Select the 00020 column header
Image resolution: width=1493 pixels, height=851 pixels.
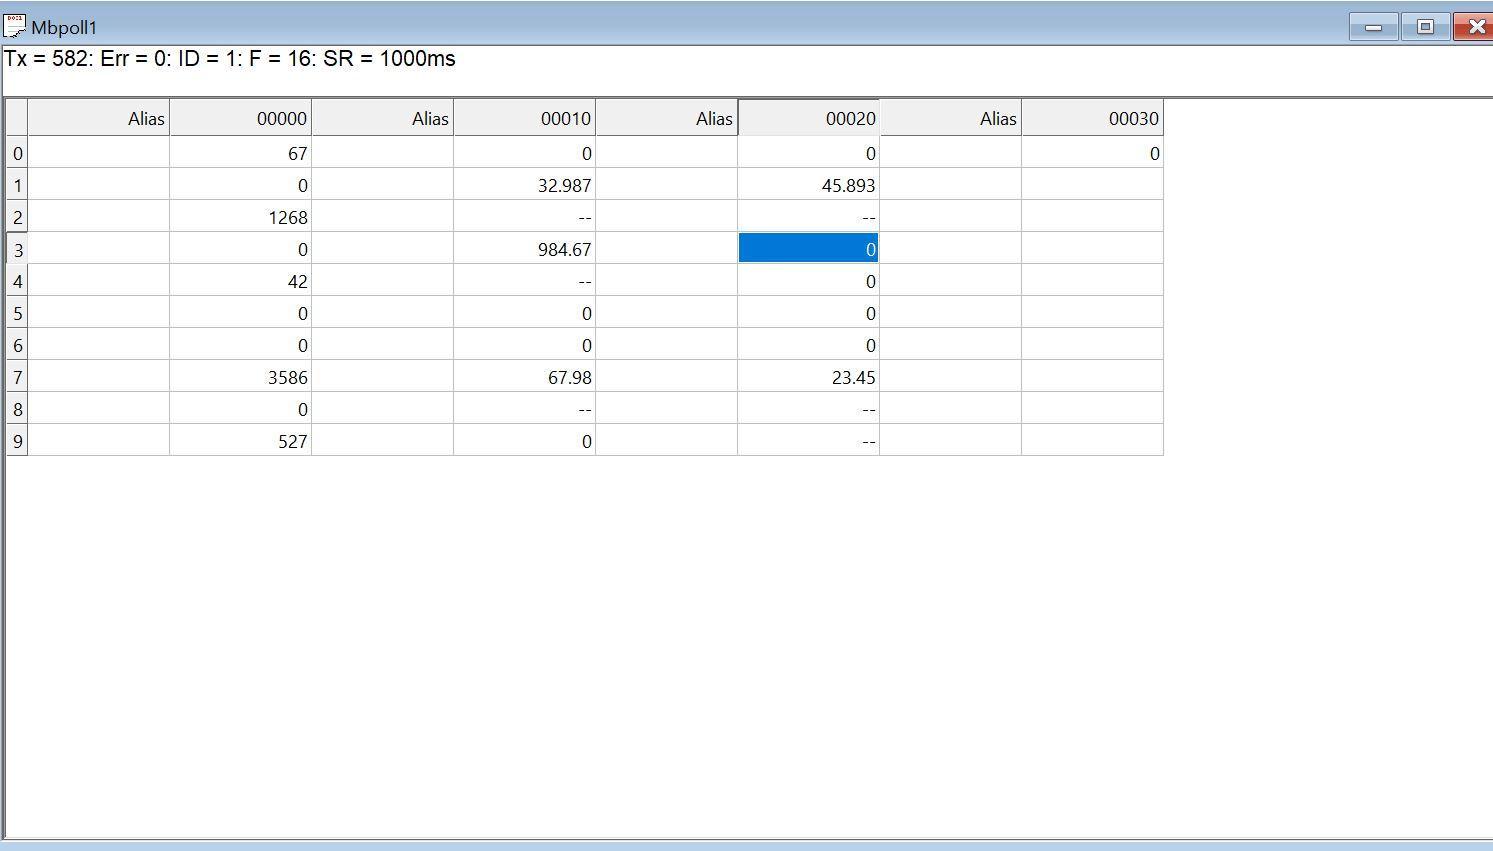(x=809, y=118)
